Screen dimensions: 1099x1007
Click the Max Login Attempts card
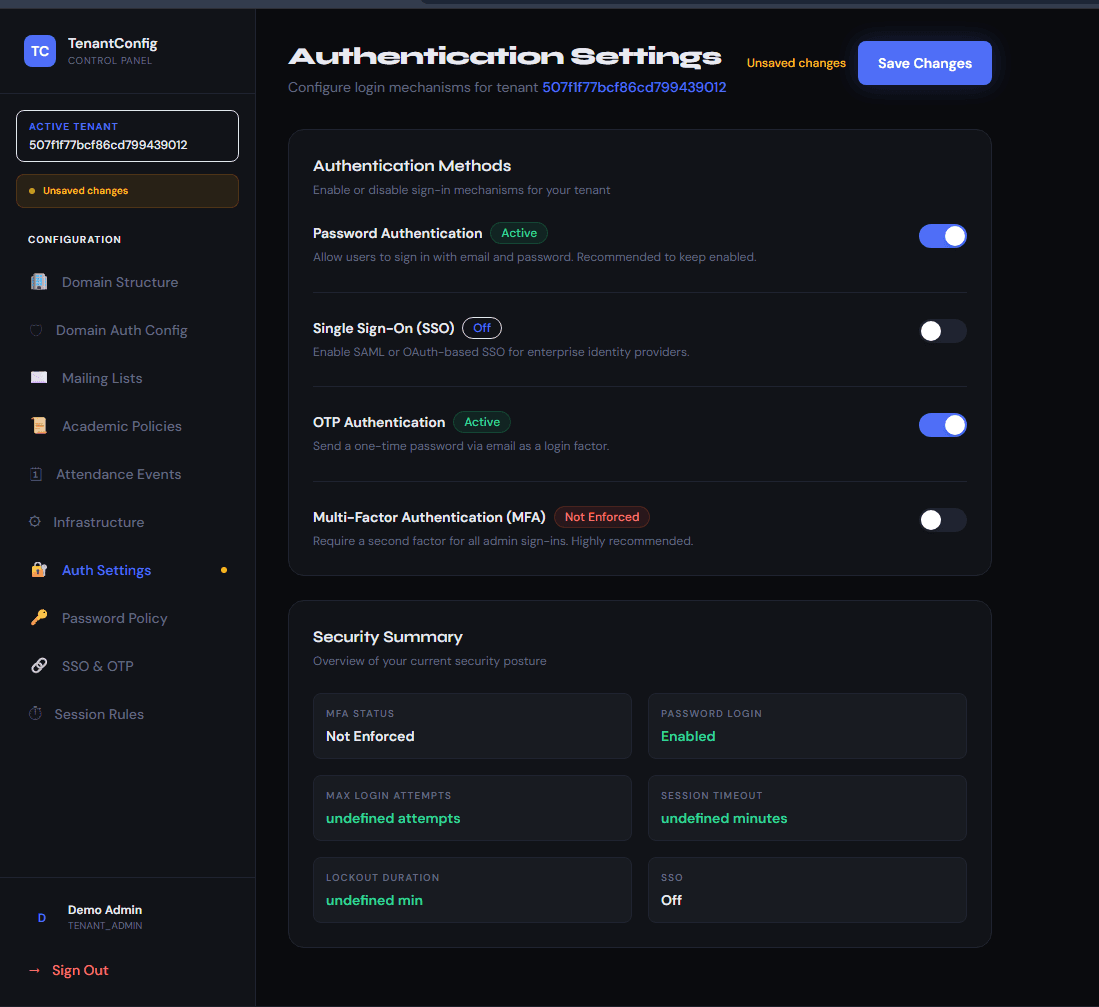472,808
